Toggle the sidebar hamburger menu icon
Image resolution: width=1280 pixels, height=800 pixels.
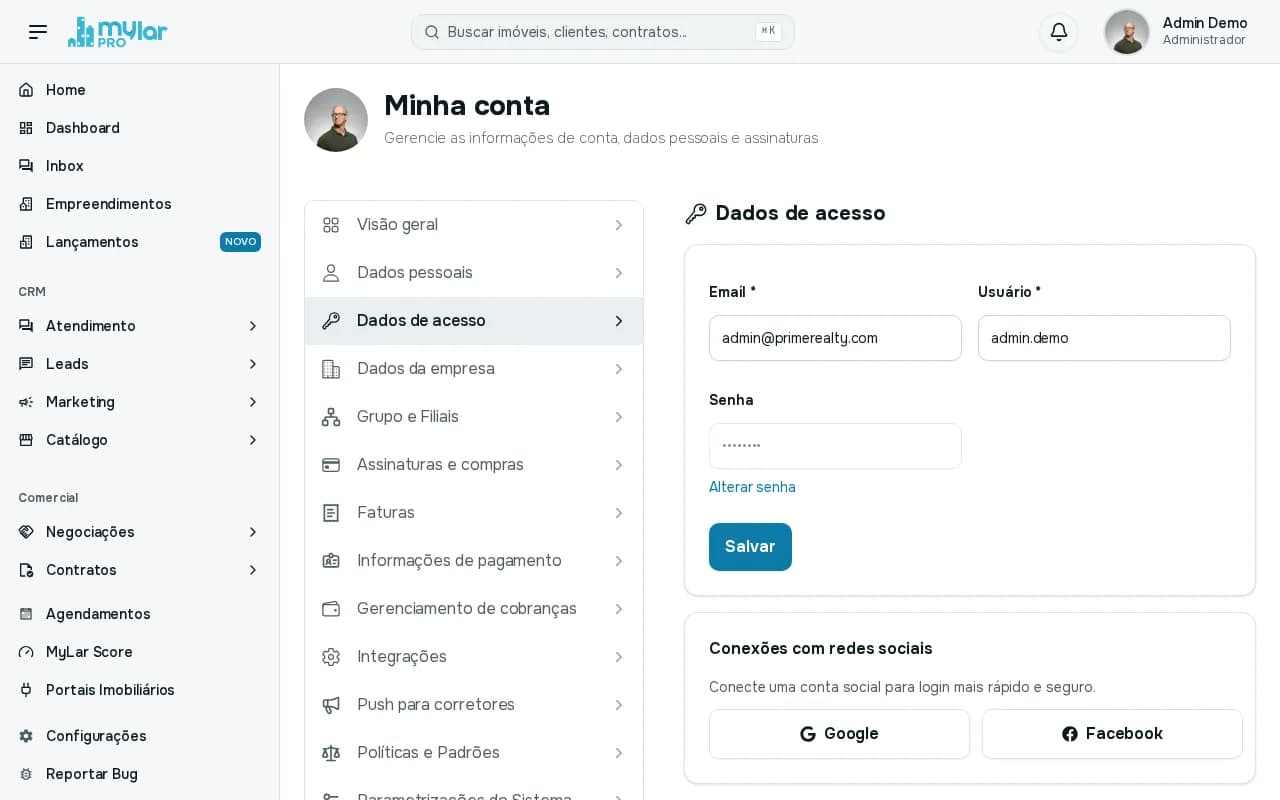pos(38,32)
